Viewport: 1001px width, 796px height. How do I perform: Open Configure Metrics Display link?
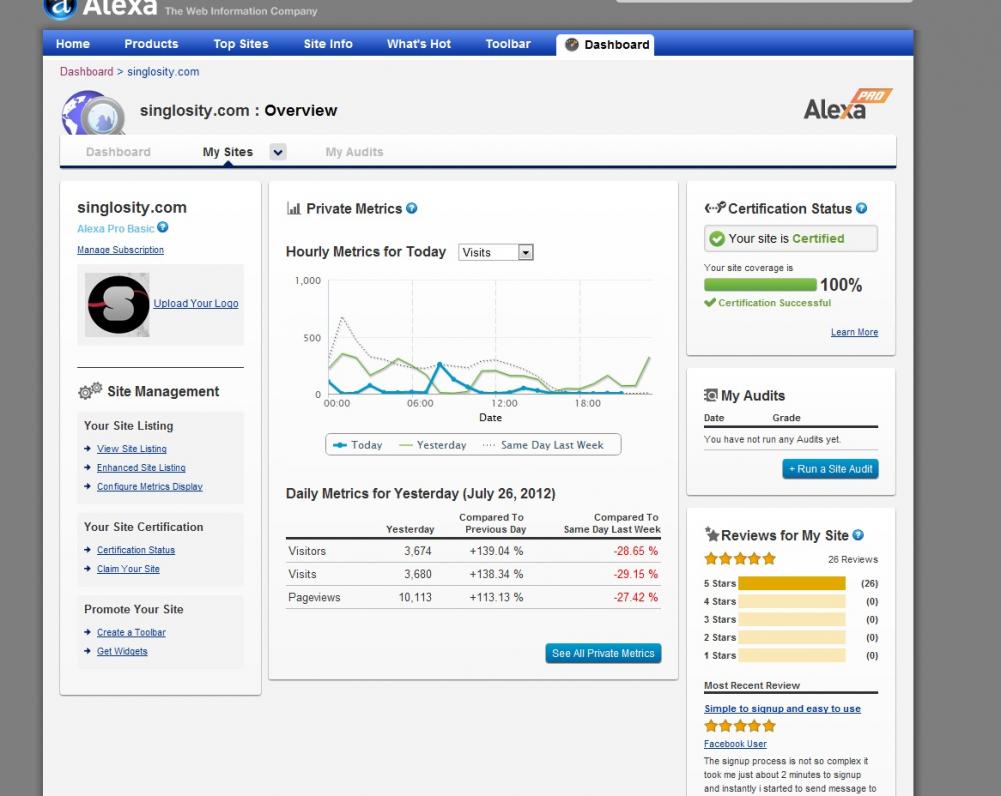[149, 486]
